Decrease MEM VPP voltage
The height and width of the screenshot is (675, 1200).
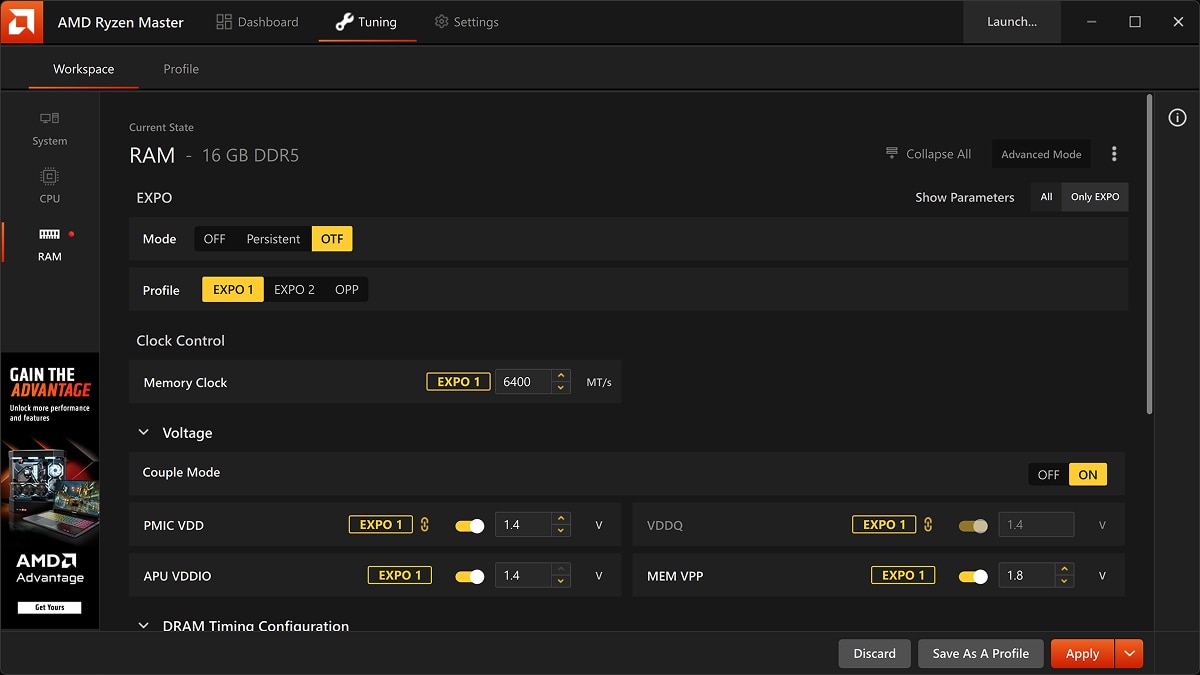[x=1064, y=582]
